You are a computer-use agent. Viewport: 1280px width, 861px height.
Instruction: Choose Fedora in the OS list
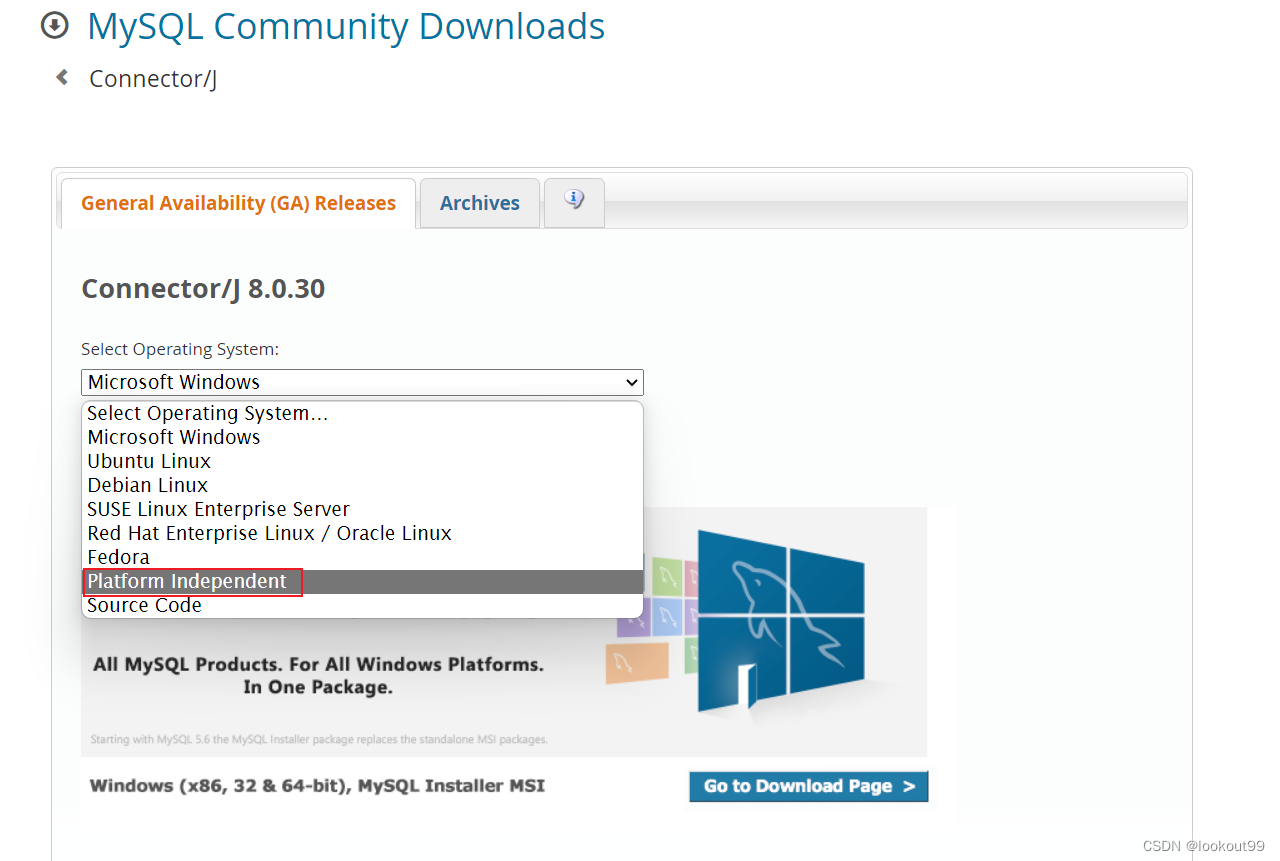(362, 557)
